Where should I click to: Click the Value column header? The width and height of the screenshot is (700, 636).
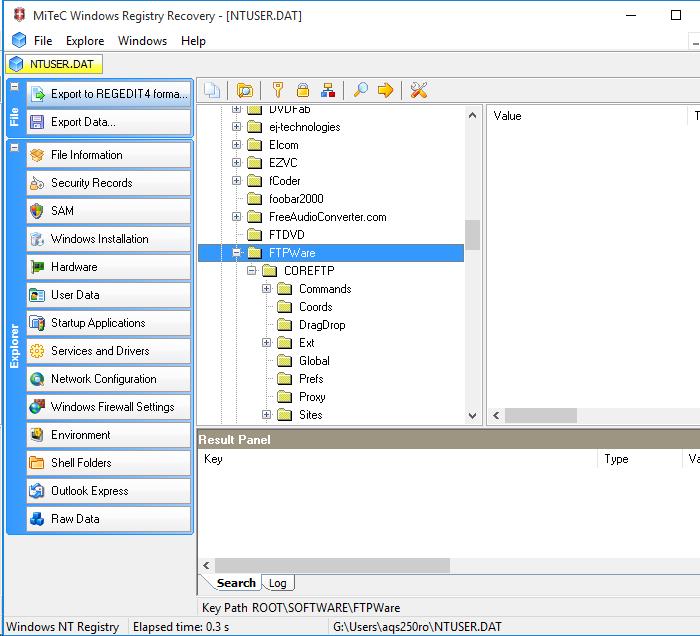[x=586, y=116]
